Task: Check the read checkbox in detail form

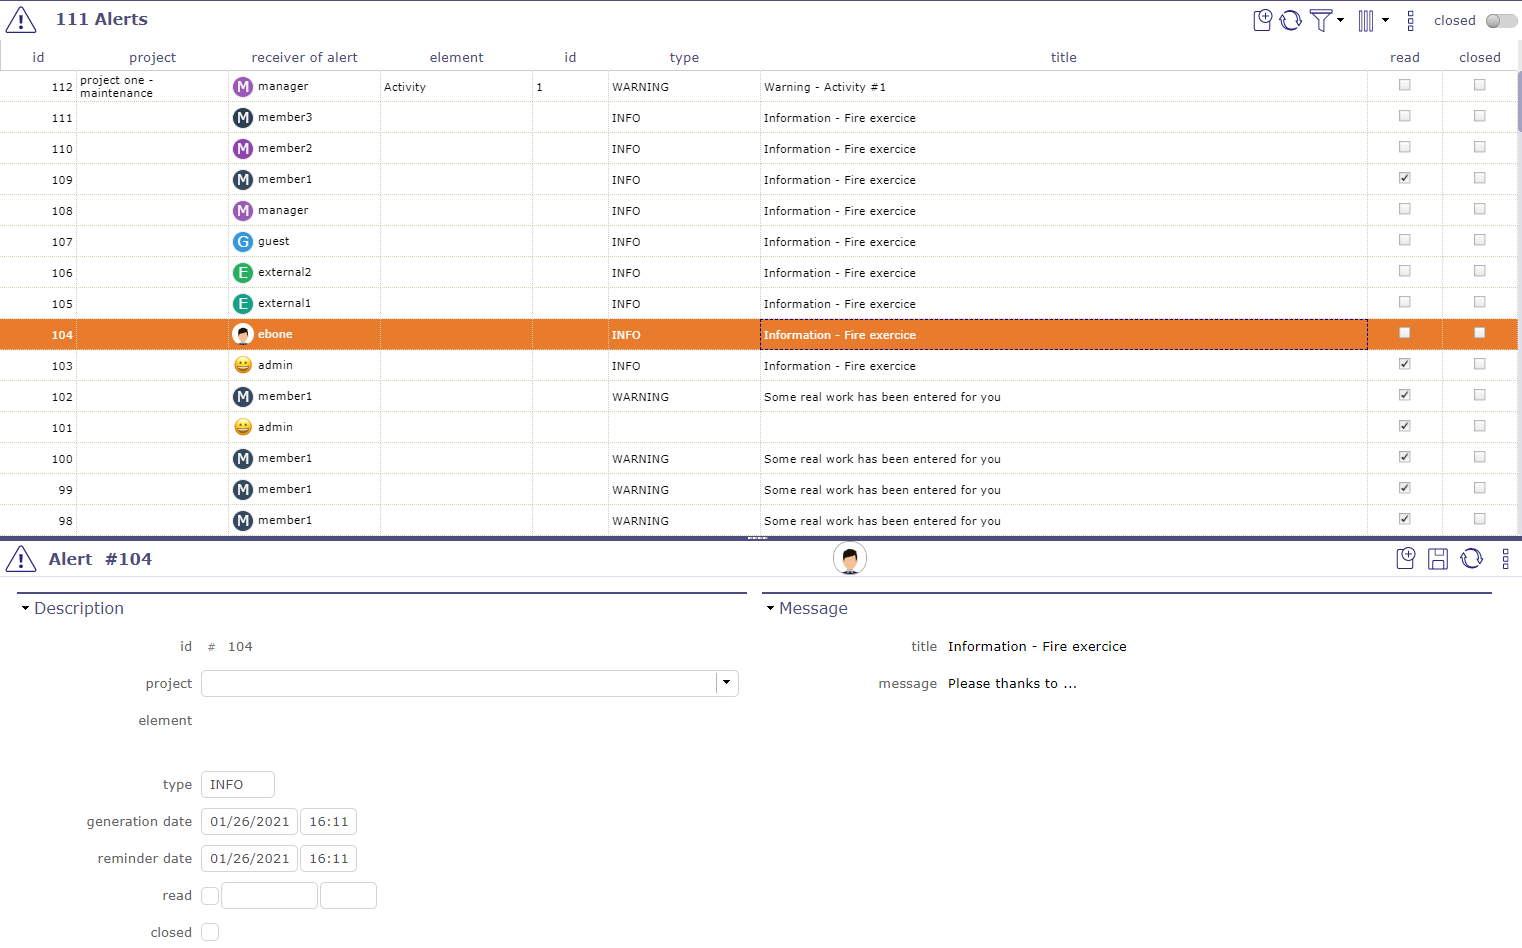Action: click(210, 896)
